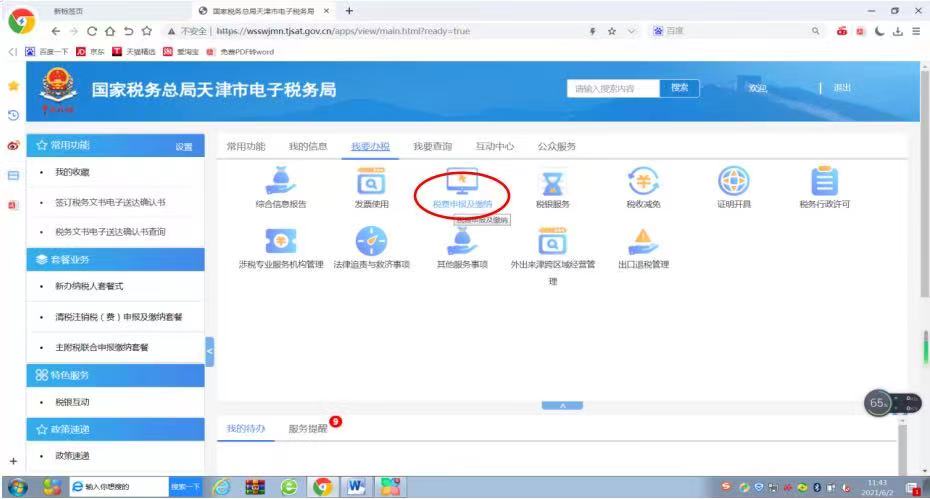Click the browser back arrow
This screenshot has width=930, height=499.
56,31
